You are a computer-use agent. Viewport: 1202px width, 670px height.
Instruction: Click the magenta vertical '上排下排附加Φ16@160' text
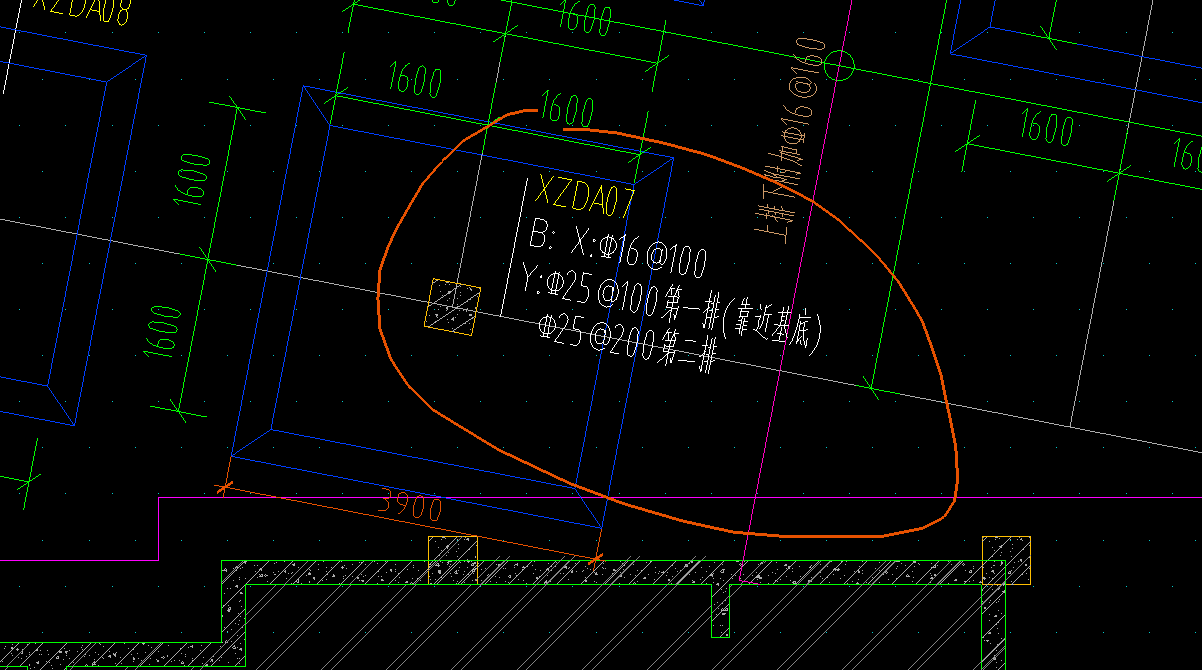coord(793,140)
